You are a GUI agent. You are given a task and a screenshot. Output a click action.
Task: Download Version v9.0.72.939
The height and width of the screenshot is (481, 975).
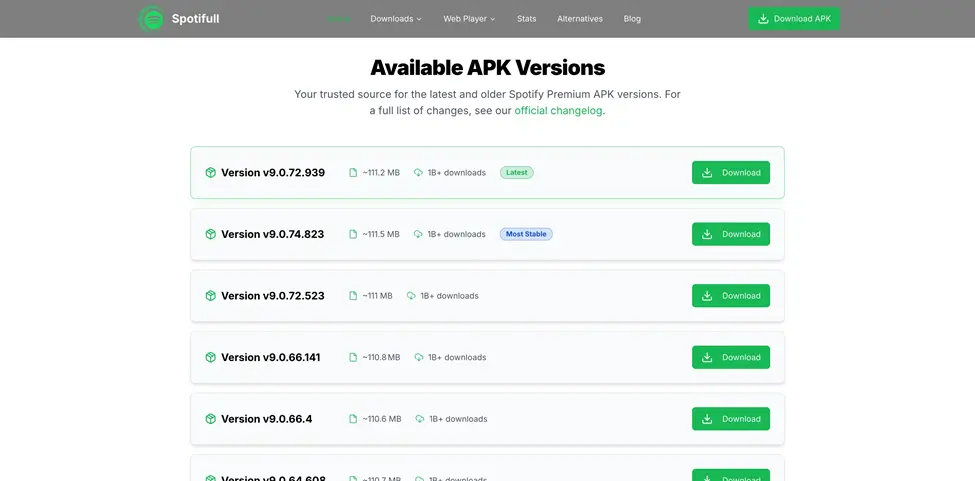click(731, 173)
